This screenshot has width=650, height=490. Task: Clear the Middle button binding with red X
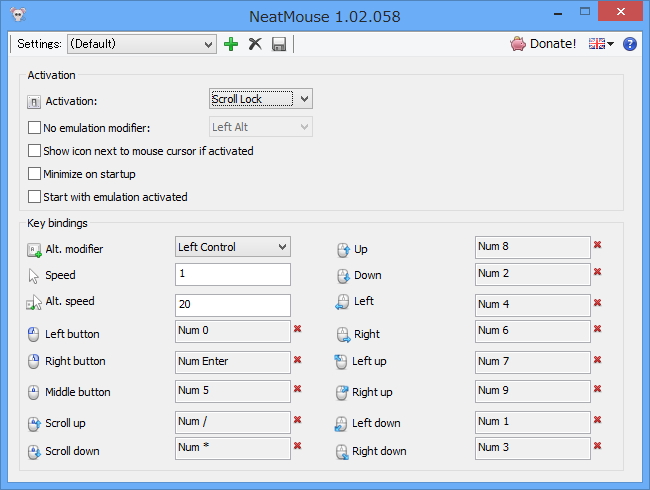pos(297,389)
